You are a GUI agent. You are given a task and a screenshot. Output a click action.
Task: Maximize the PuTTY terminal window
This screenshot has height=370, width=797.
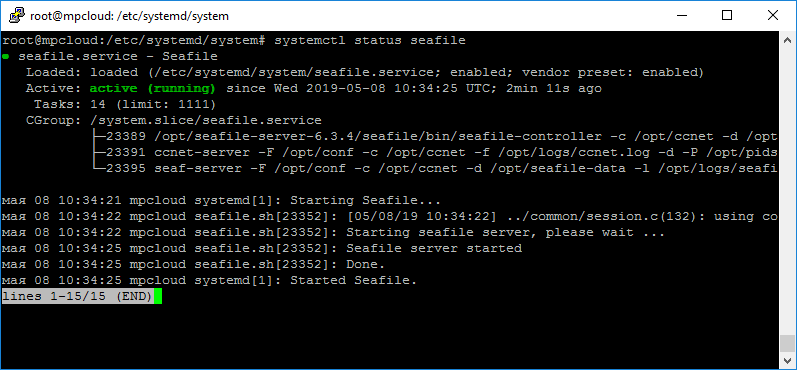coord(727,16)
